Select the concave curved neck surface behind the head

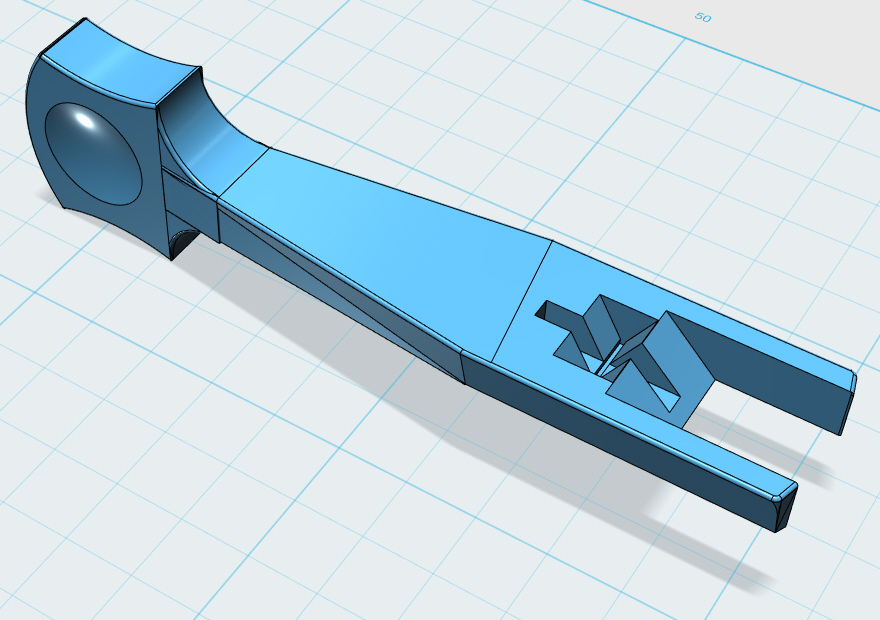[x=205, y=130]
